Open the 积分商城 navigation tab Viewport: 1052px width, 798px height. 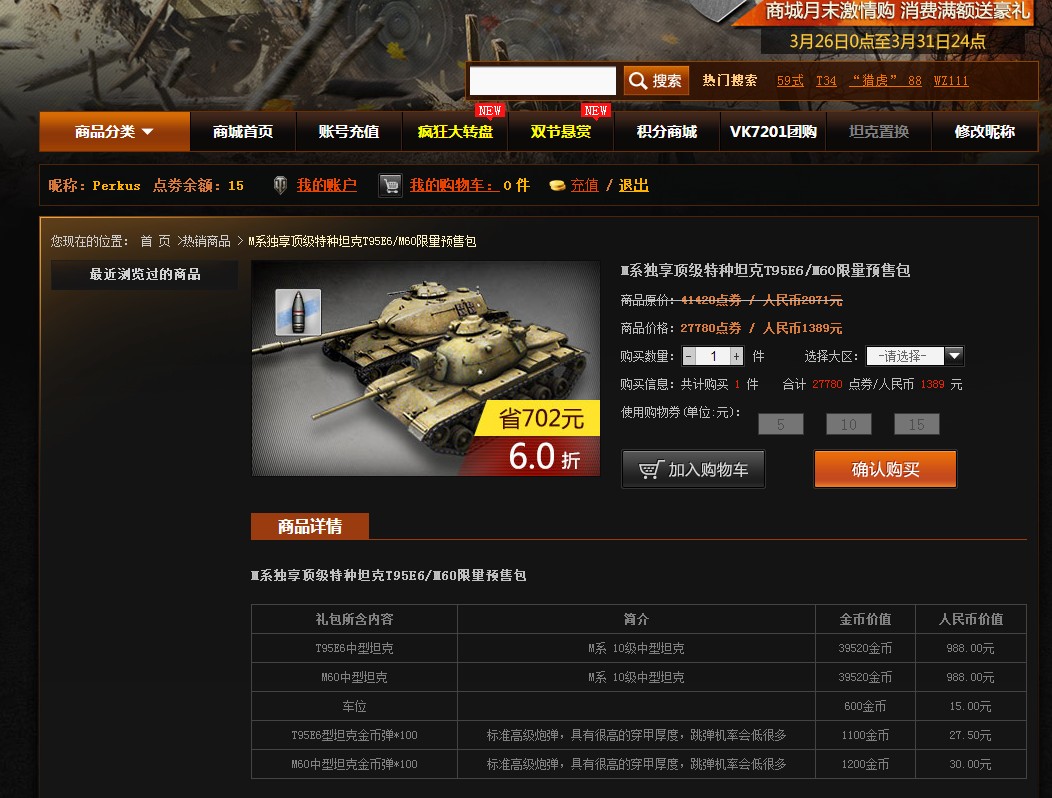click(x=667, y=132)
